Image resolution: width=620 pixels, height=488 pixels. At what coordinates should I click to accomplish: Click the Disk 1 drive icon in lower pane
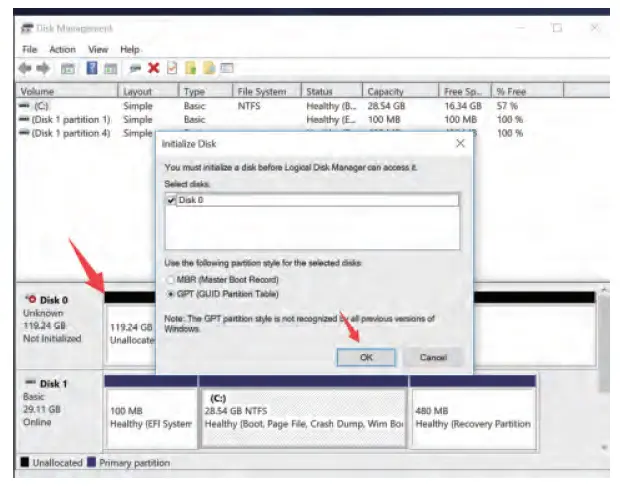[30, 382]
